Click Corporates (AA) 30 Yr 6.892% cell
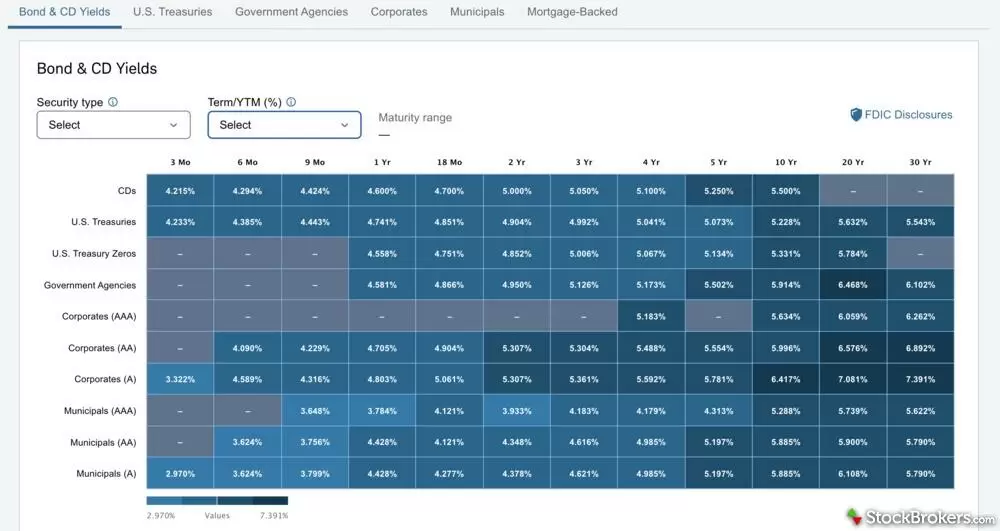This screenshot has height=531, width=1000. [x=920, y=348]
